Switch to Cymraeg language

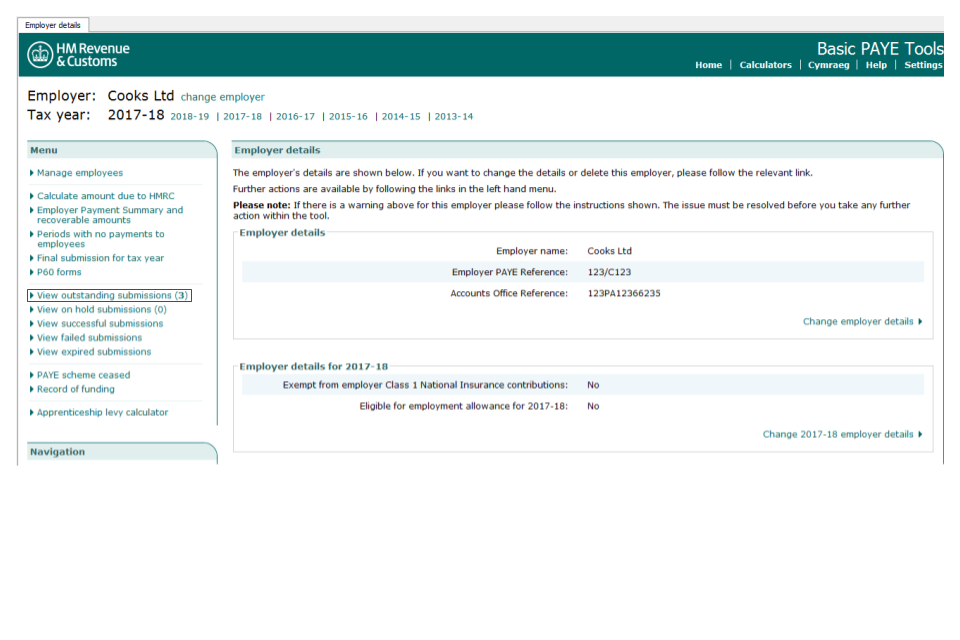828,65
